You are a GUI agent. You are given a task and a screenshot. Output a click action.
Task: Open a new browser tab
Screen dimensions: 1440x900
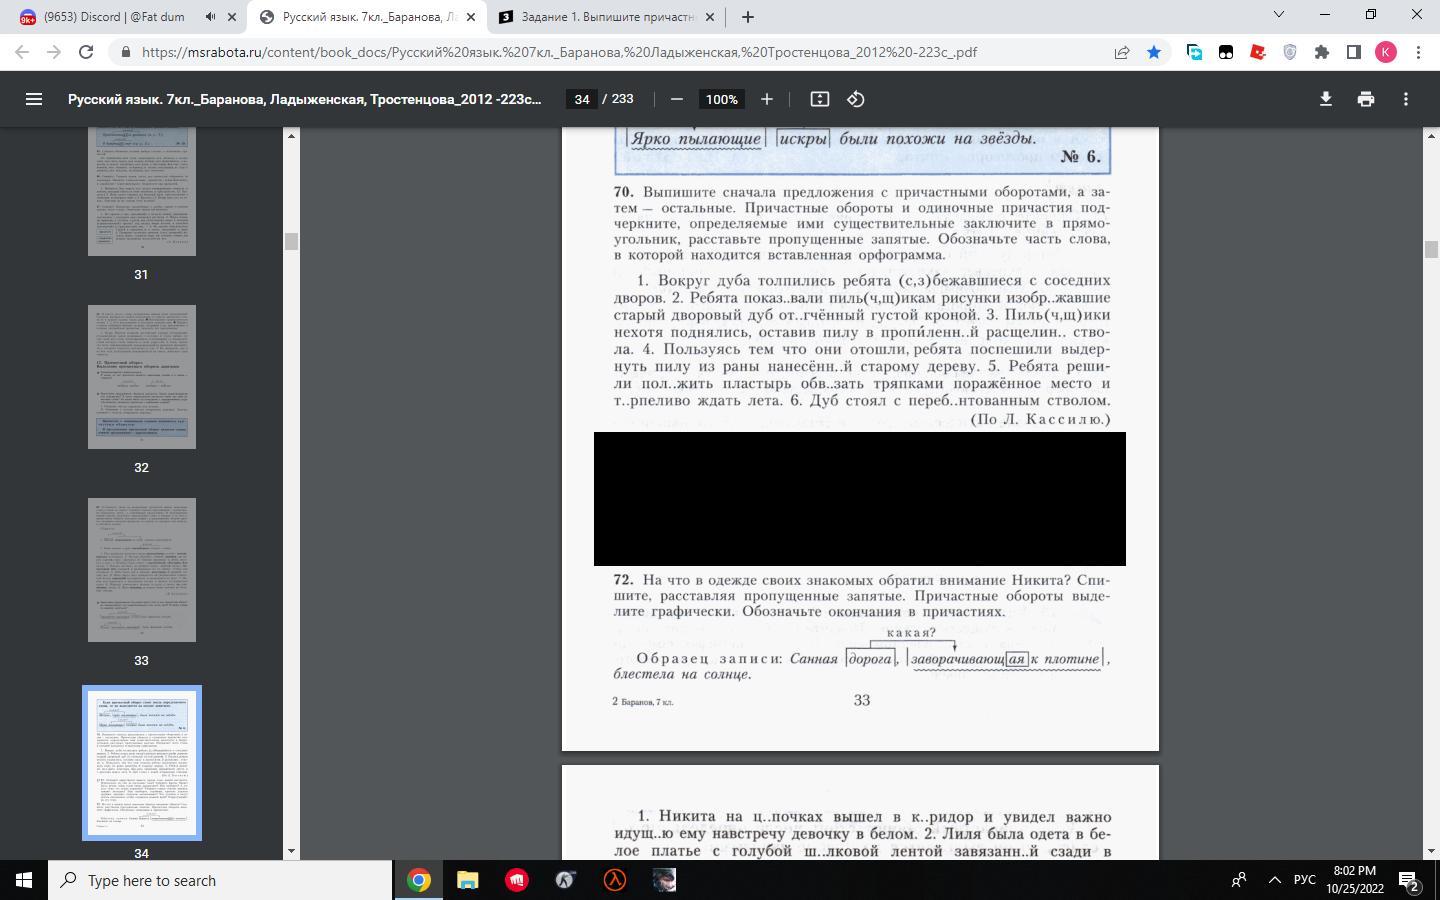point(748,17)
